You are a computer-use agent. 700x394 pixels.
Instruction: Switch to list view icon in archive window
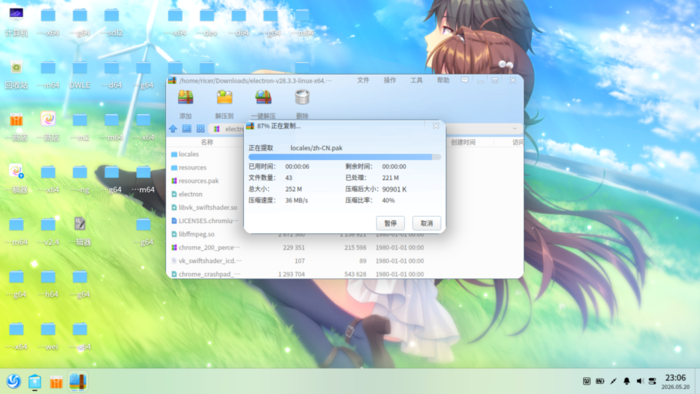pyautogui.click(x=187, y=129)
